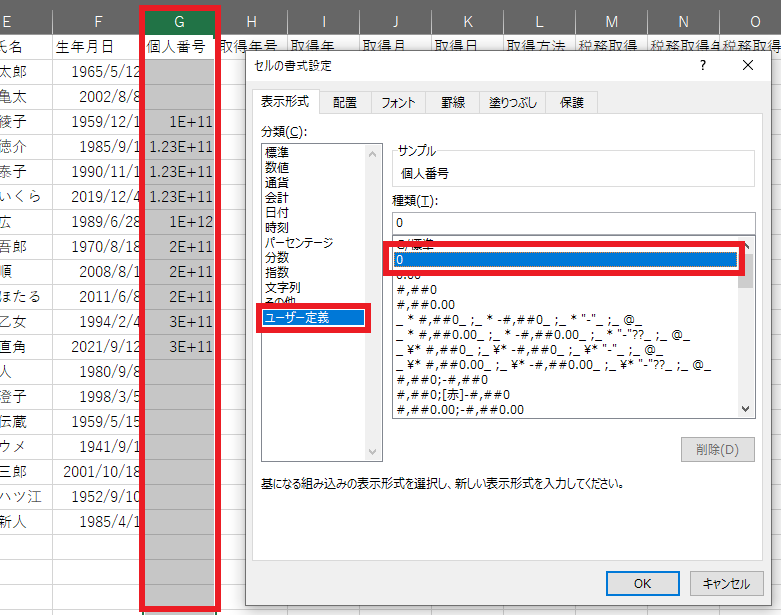Select the 塗りつぶし tab
The height and width of the screenshot is (615, 781).
[513, 102]
